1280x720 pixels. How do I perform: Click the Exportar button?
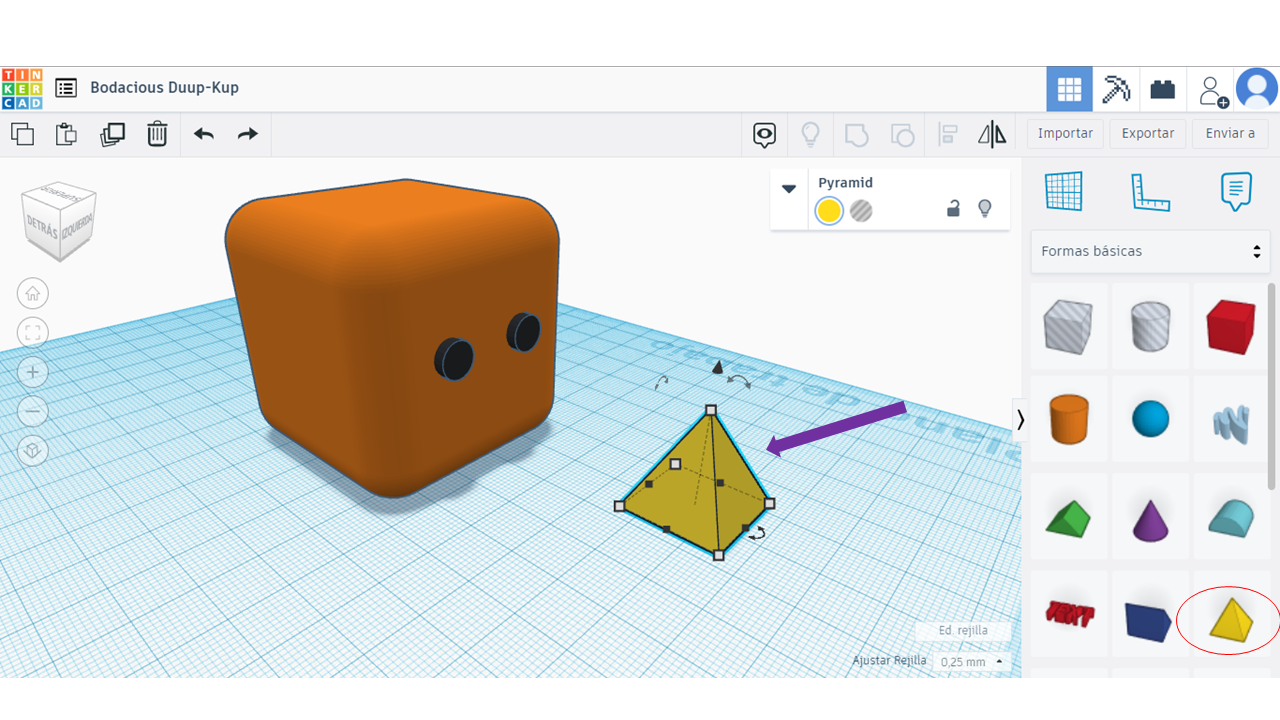tap(1148, 134)
